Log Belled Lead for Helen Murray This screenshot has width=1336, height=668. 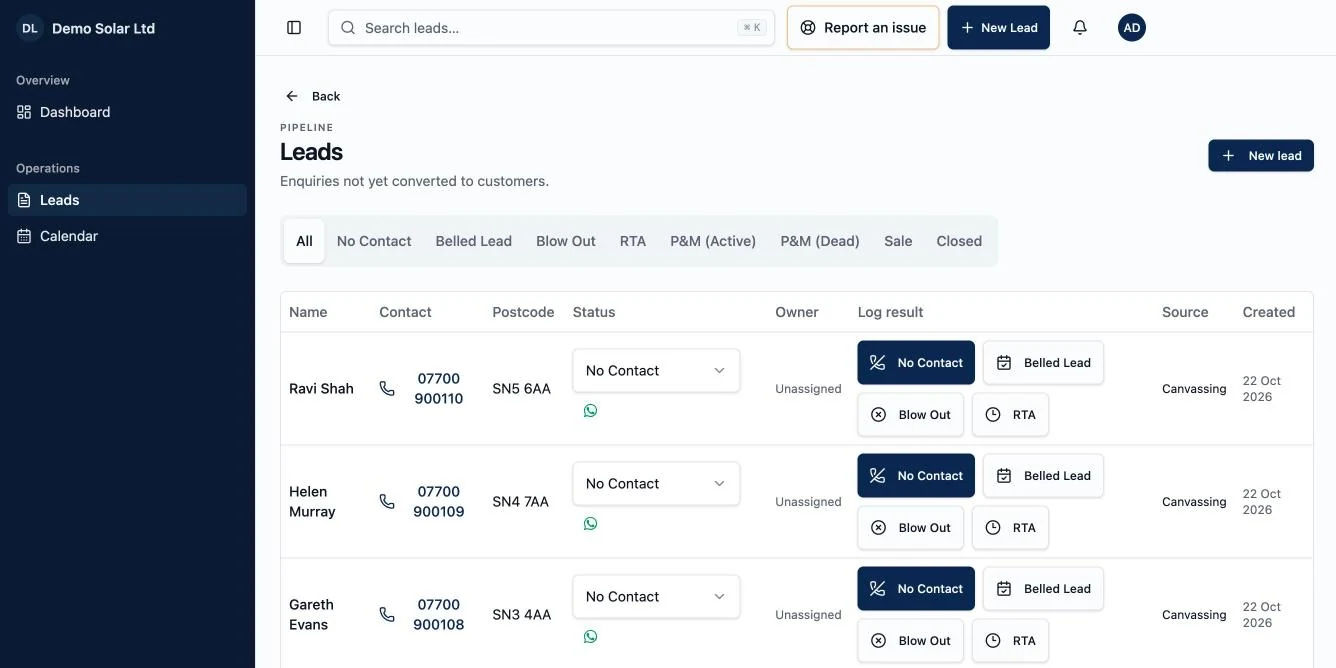pos(1043,476)
